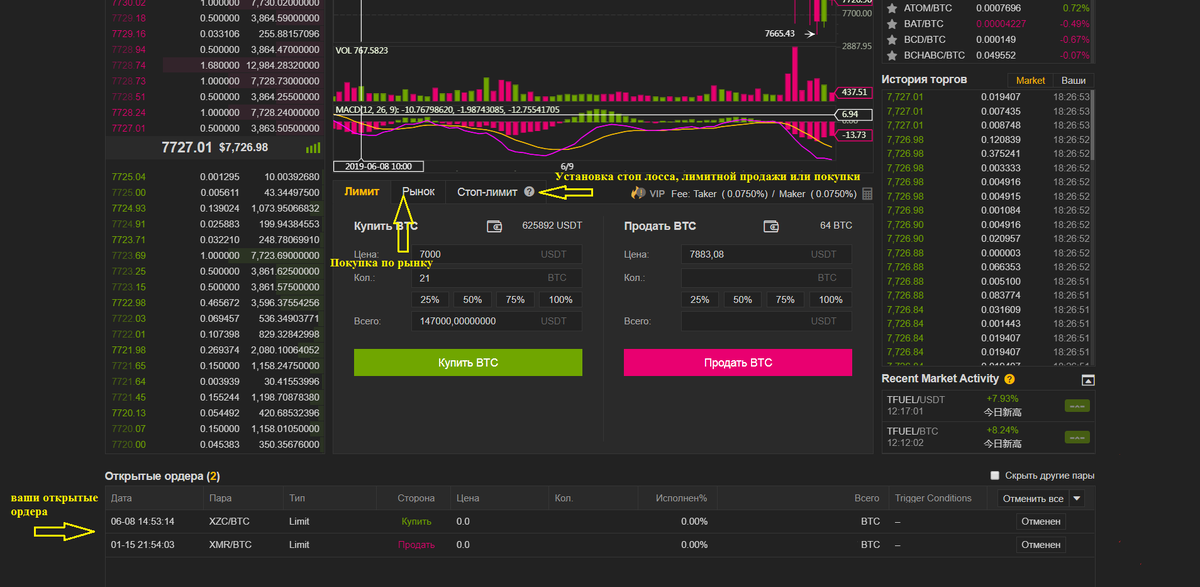Screen dimensions: 1200x587
Task: Click the VIP flame icon
Action: pyautogui.click(x=636, y=192)
